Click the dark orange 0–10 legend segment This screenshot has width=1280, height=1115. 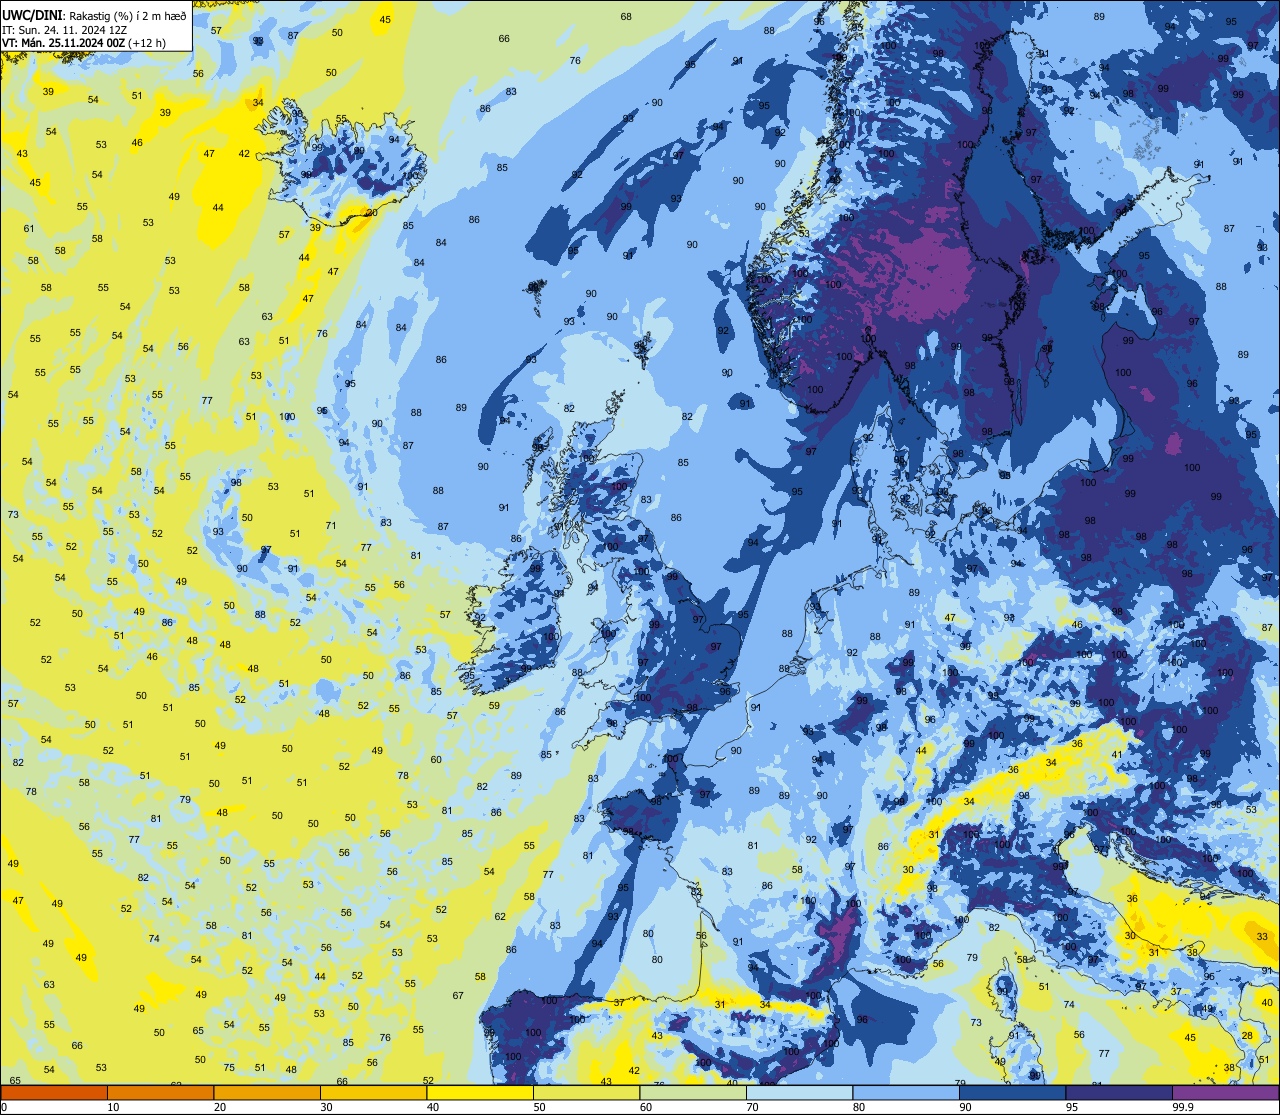point(54,1093)
